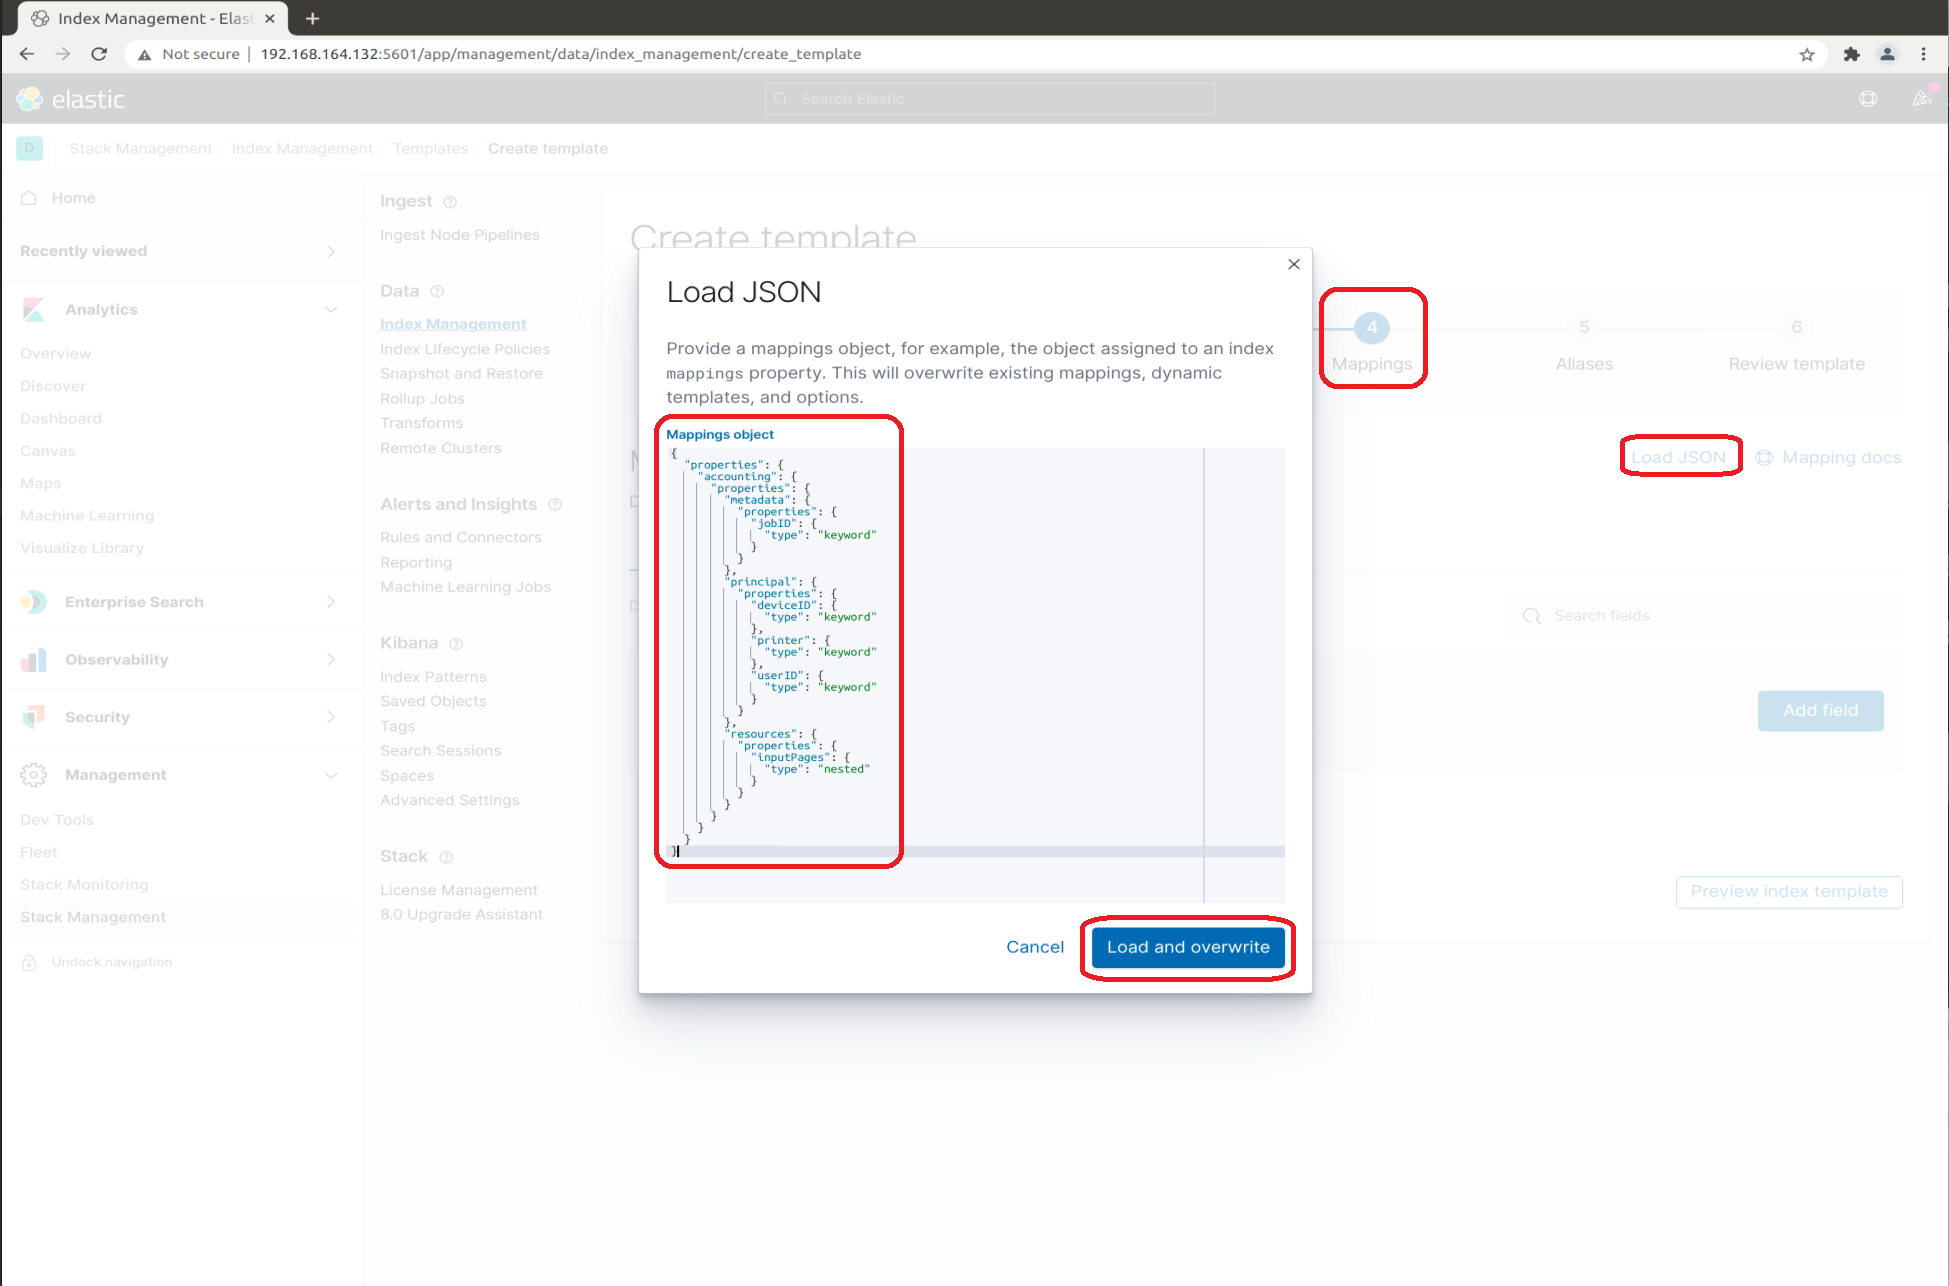Open newsfeed notifications icon
The image size is (1949, 1286).
(x=1921, y=99)
